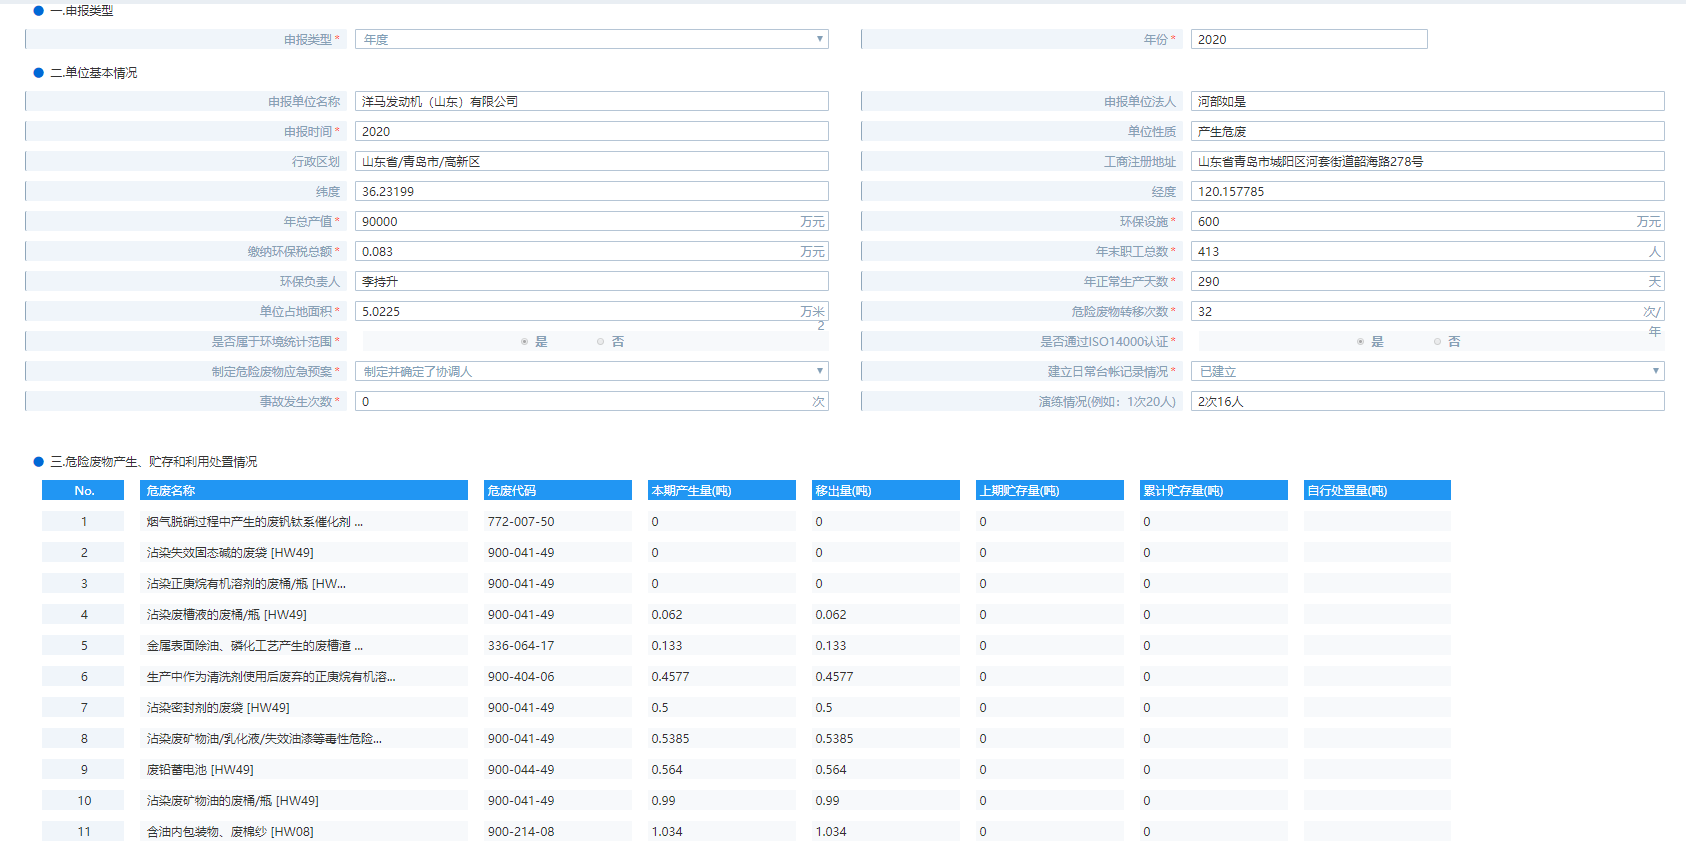The image size is (1686, 848).
Task: Click the 演练情况 field showing 2次16人
Action: tap(1427, 401)
